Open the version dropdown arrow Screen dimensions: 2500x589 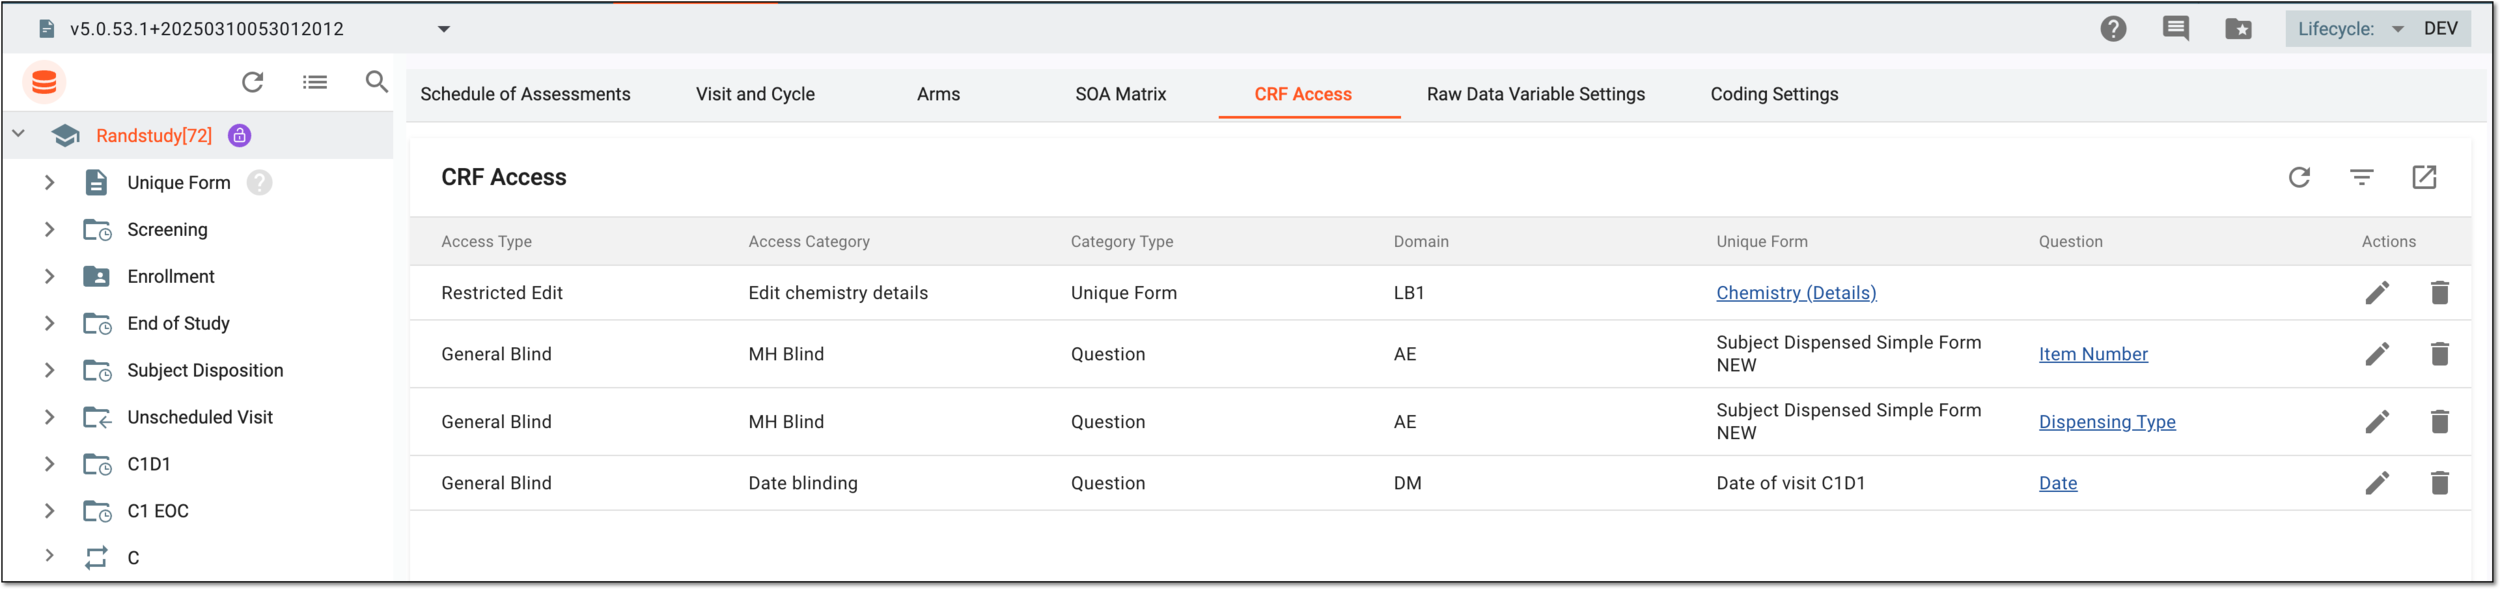point(444,29)
